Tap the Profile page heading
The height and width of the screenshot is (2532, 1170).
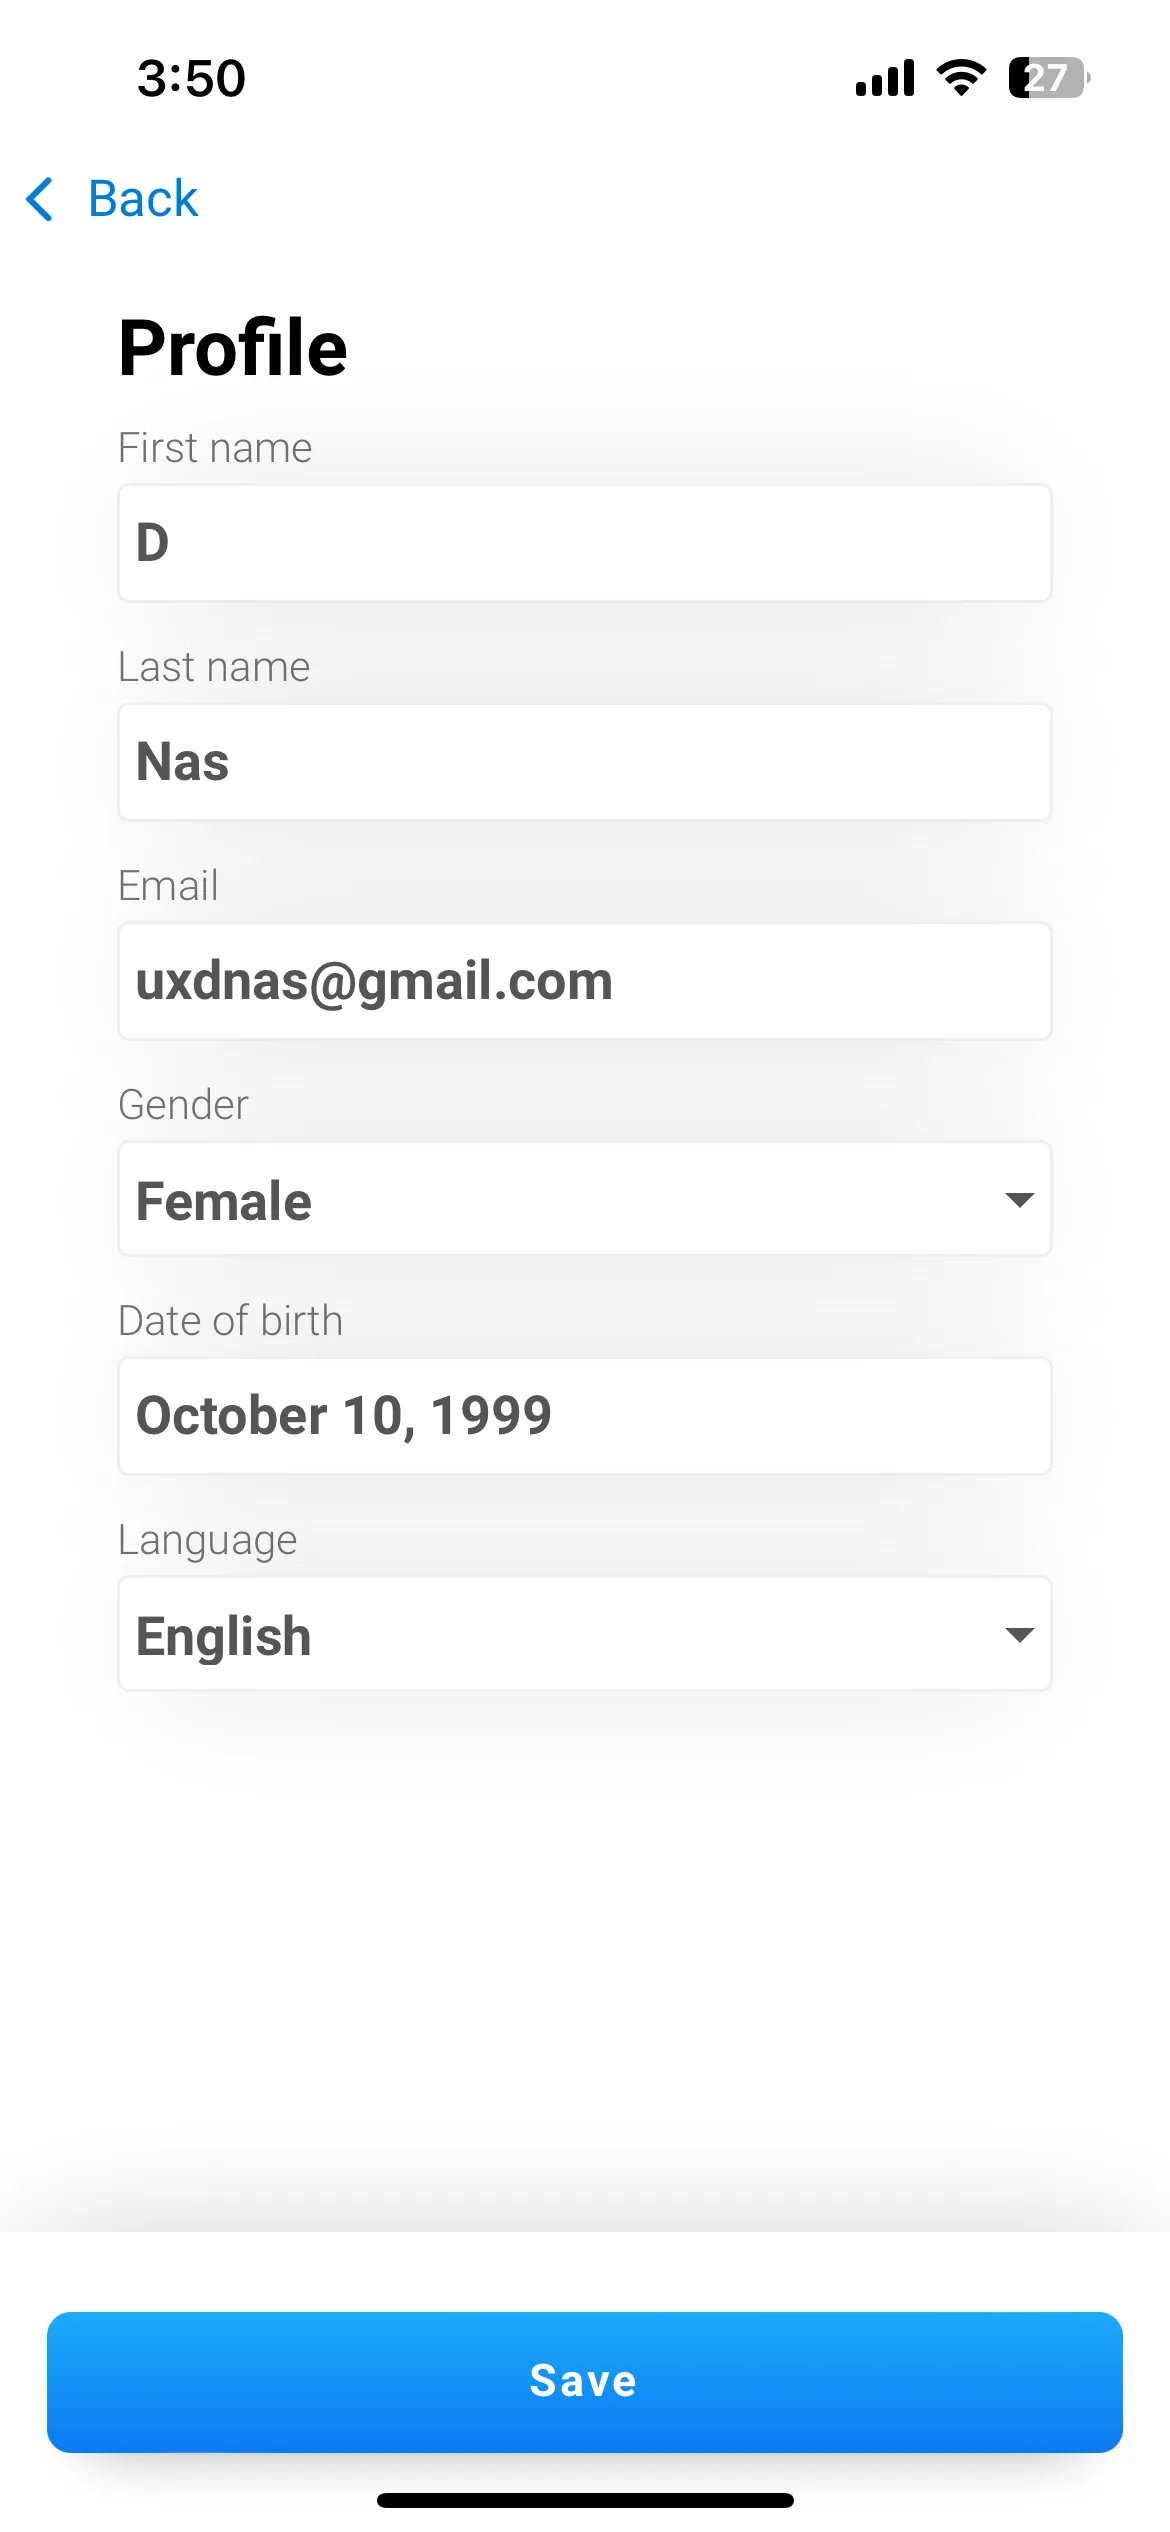point(233,347)
